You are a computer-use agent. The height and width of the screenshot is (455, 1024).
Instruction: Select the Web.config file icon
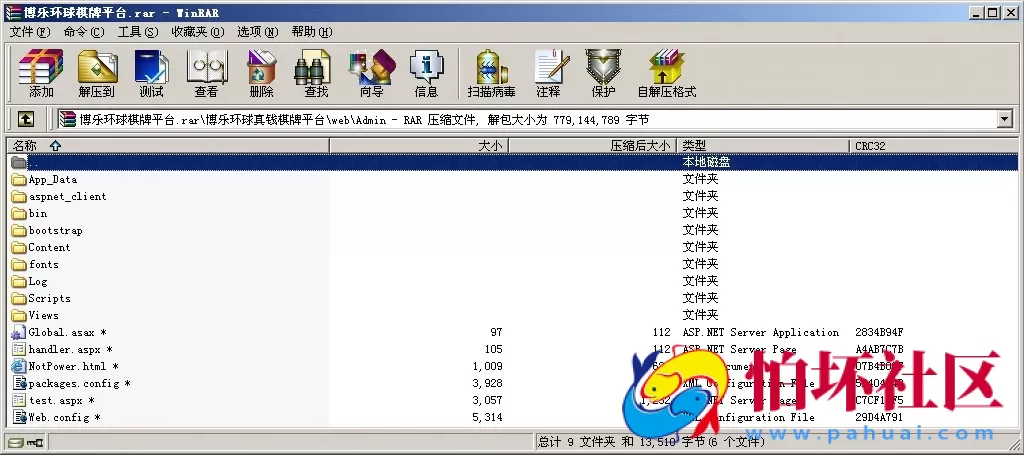(x=19, y=417)
